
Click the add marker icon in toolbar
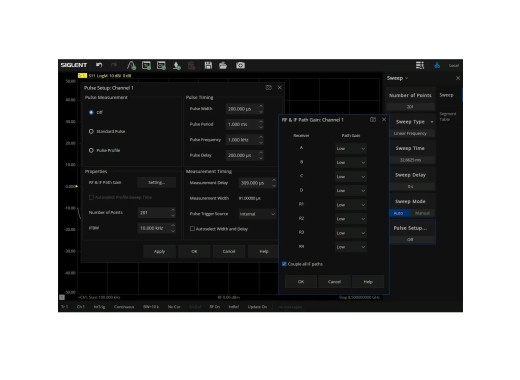pyautogui.click(x=177, y=65)
